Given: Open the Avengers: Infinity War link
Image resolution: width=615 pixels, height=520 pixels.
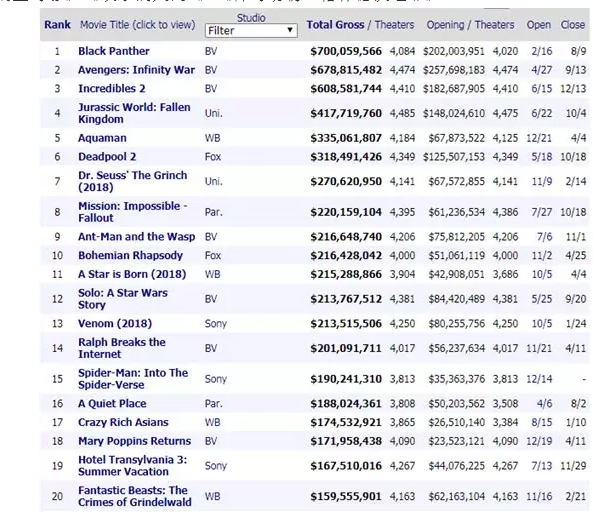Looking at the screenshot, I should click(x=136, y=70).
